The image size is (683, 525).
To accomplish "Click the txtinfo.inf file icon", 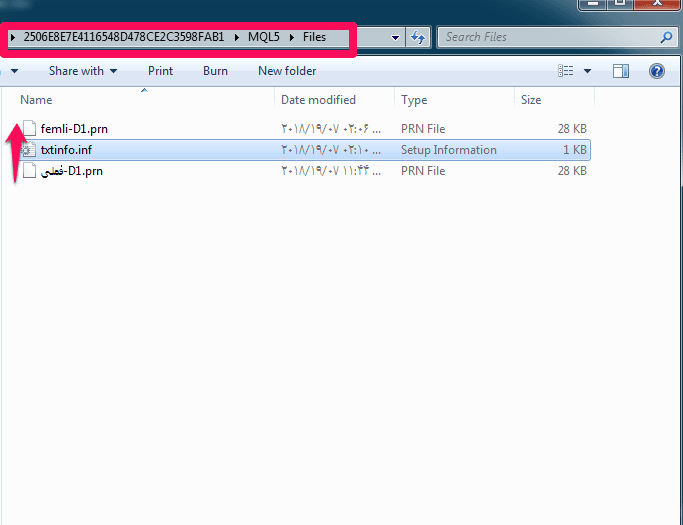I will click(28, 150).
